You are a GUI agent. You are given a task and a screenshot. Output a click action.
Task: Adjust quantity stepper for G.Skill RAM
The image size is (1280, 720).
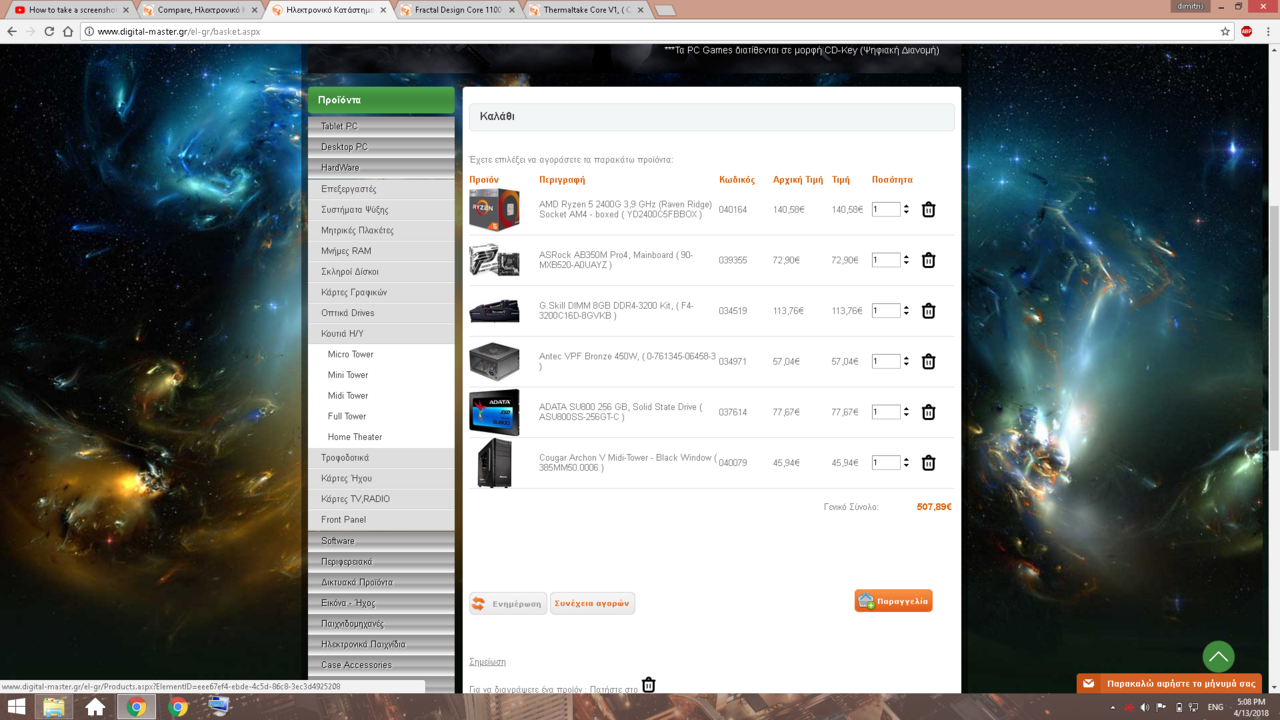[906, 311]
